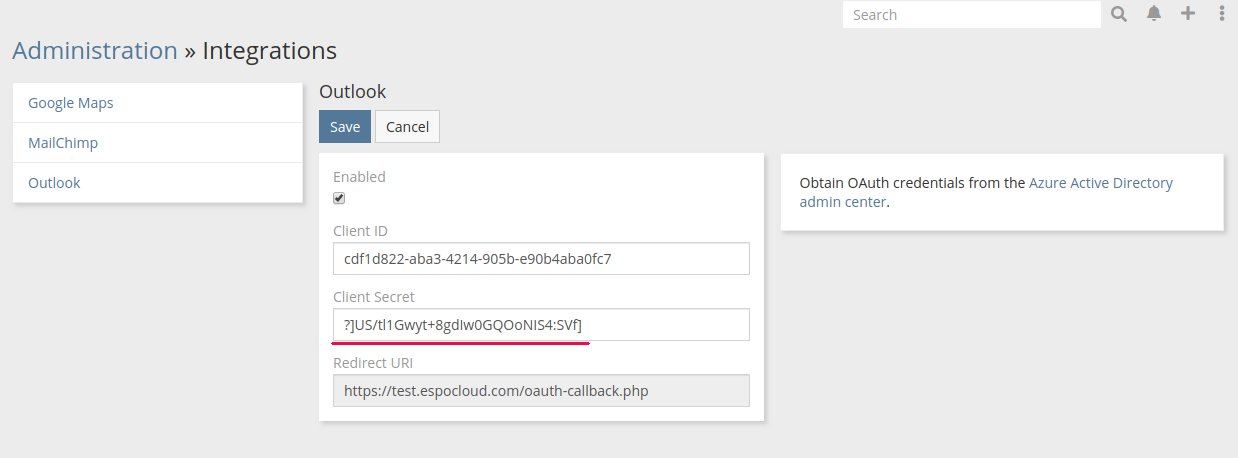Open the Azure Active Directory admin center link
Image resolution: width=1238 pixels, height=458 pixels.
(x=1100, y=183)
